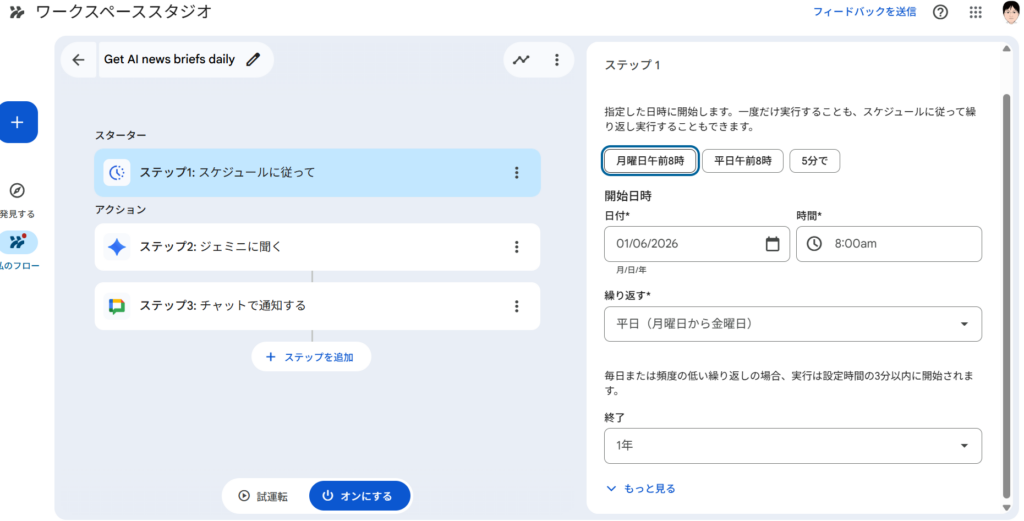The image size is (1024, 521).
Task: Click the back arrow beside flow title
Action: [x=78, y=60]
